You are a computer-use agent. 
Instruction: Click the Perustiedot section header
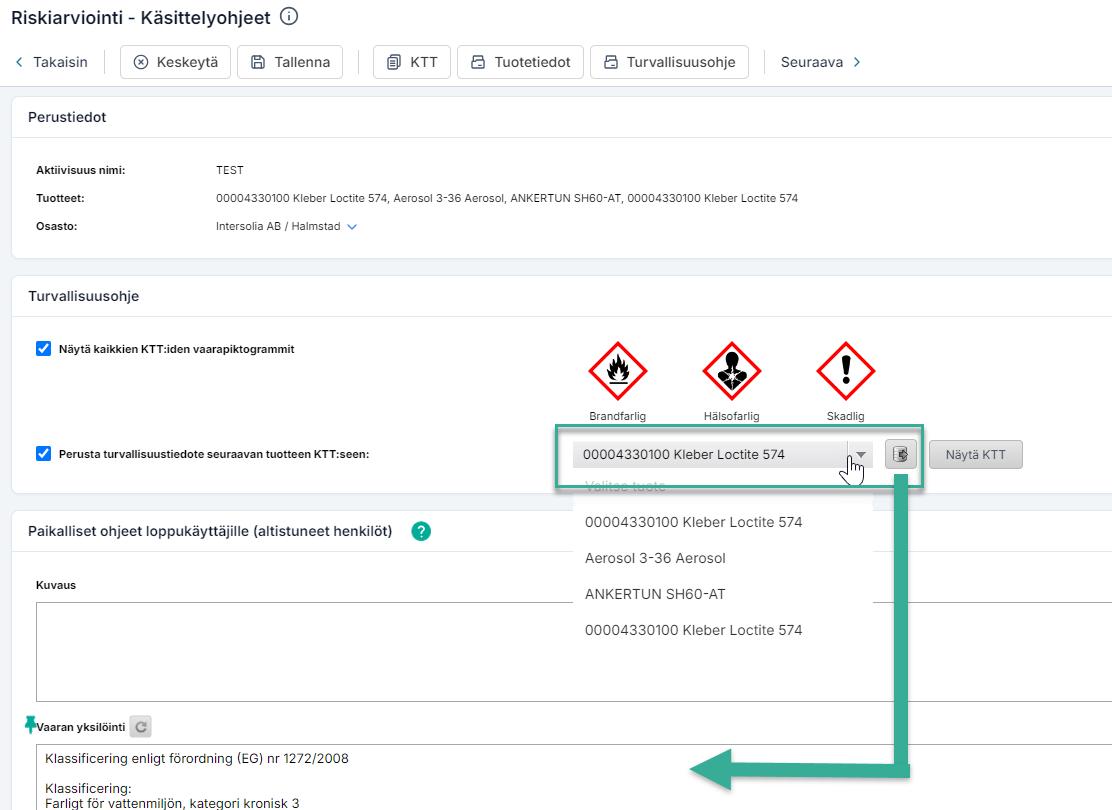pos(67,117)
